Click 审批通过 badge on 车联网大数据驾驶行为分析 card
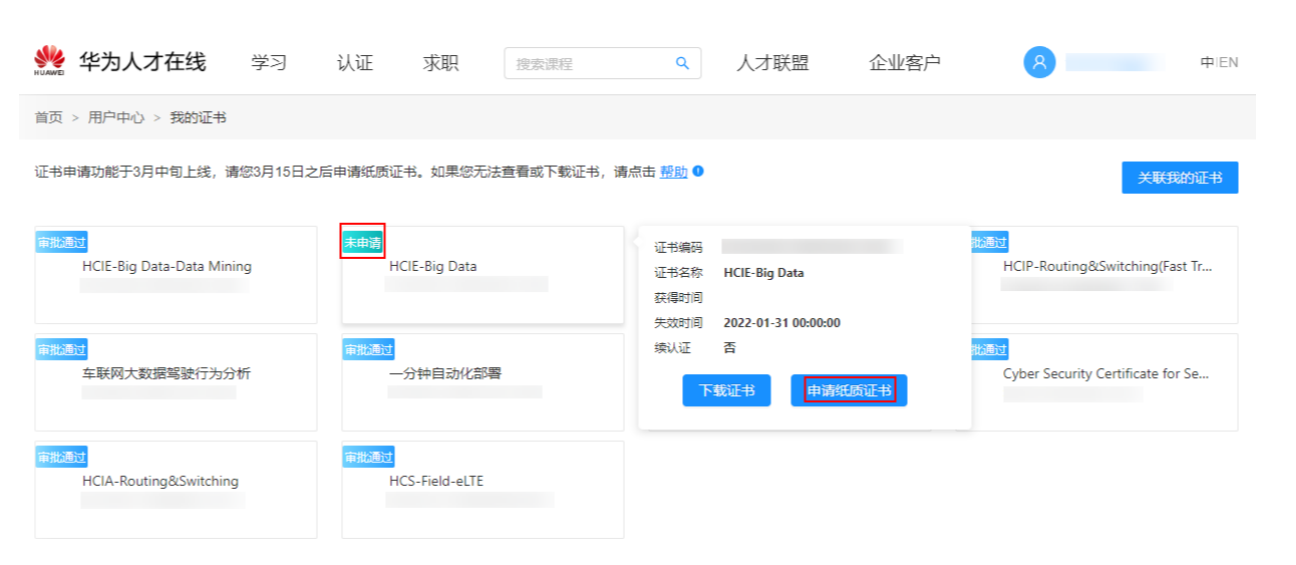 (62, 349)
